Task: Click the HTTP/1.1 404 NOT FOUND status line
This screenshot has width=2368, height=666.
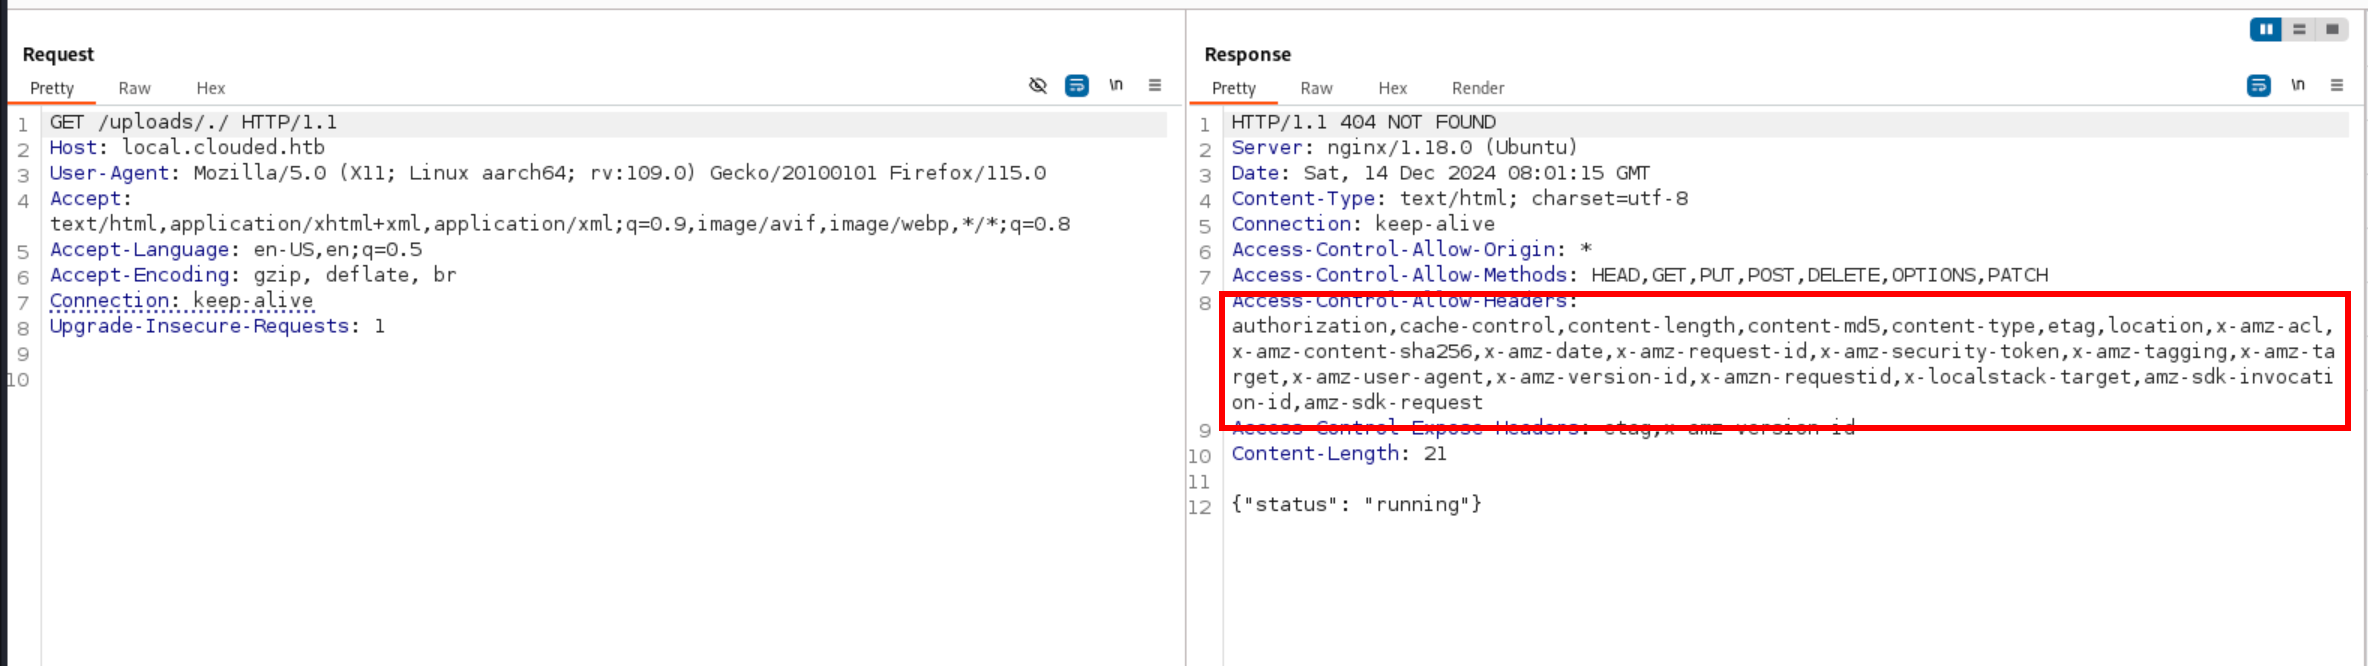Action: point(1363,122)
